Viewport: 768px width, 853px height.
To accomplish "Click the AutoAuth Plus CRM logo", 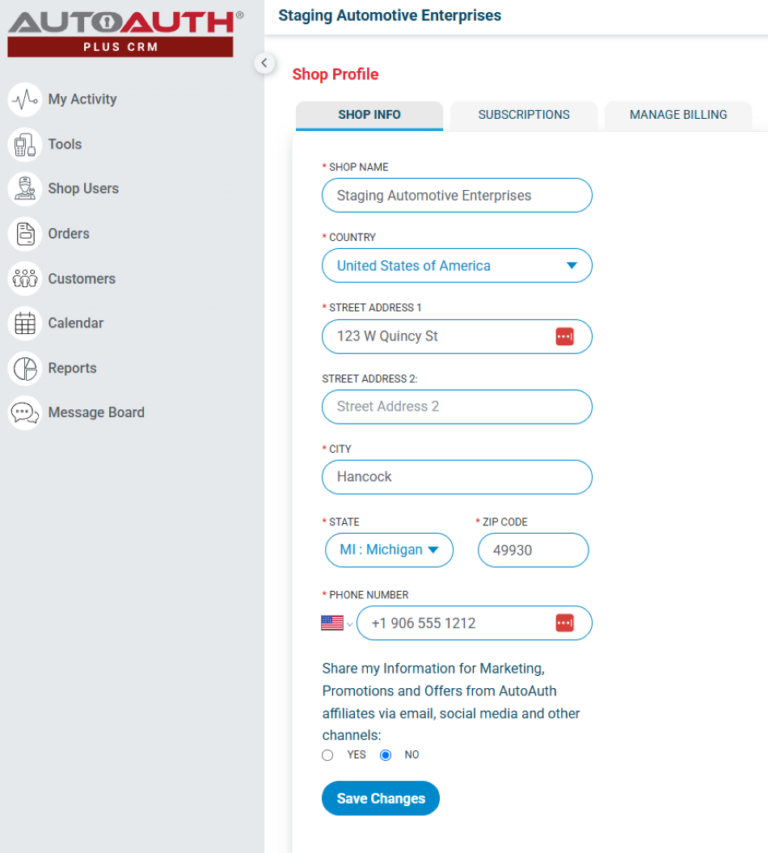I will pos(121,33).
